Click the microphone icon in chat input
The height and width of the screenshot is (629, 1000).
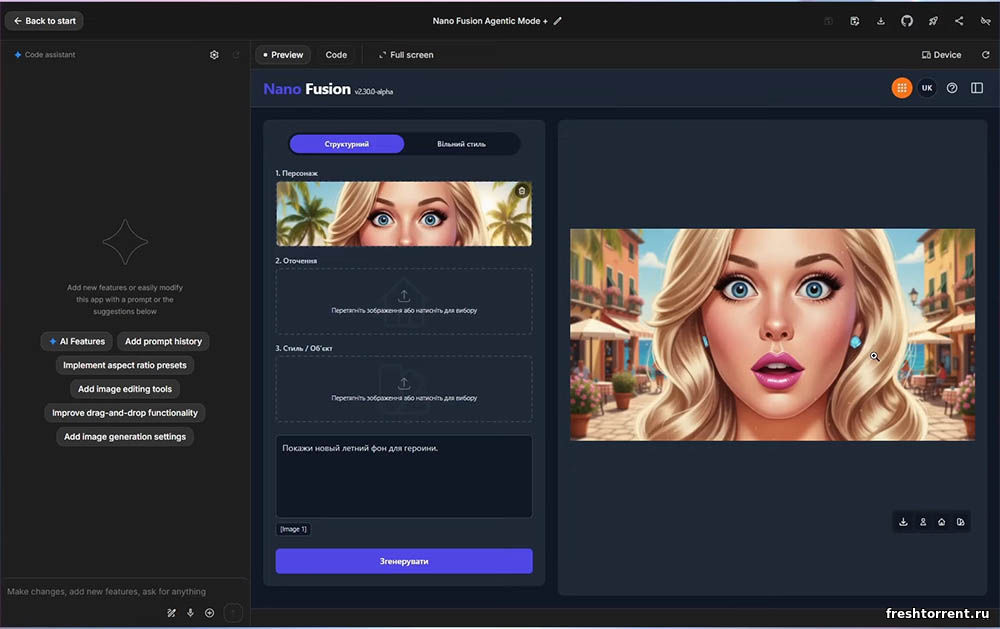click(190, 613)
